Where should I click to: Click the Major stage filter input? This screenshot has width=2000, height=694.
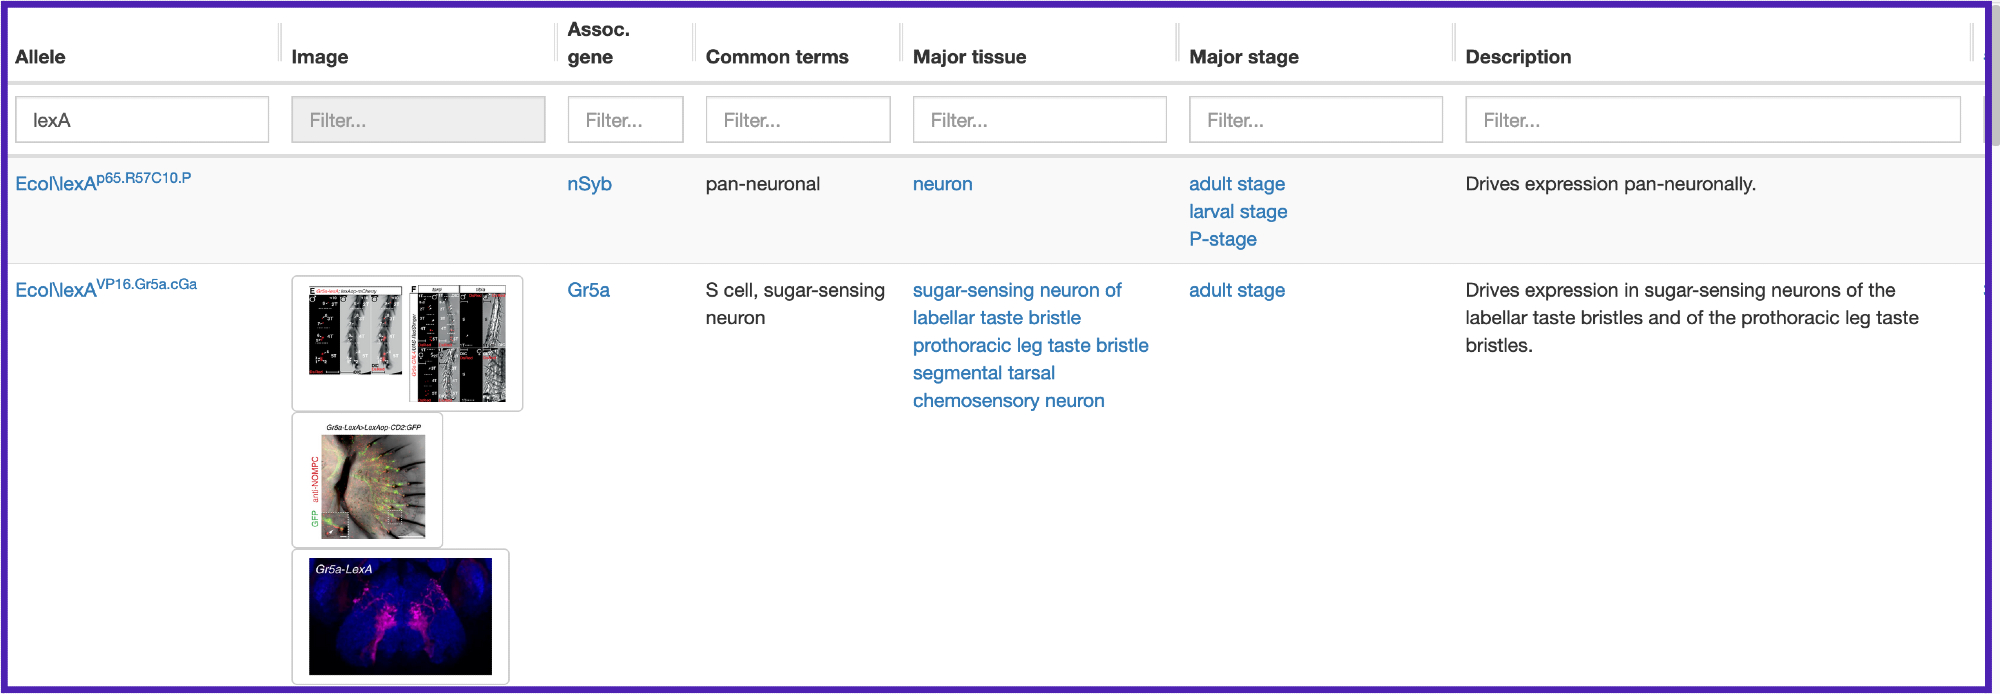click(1315, 120)
